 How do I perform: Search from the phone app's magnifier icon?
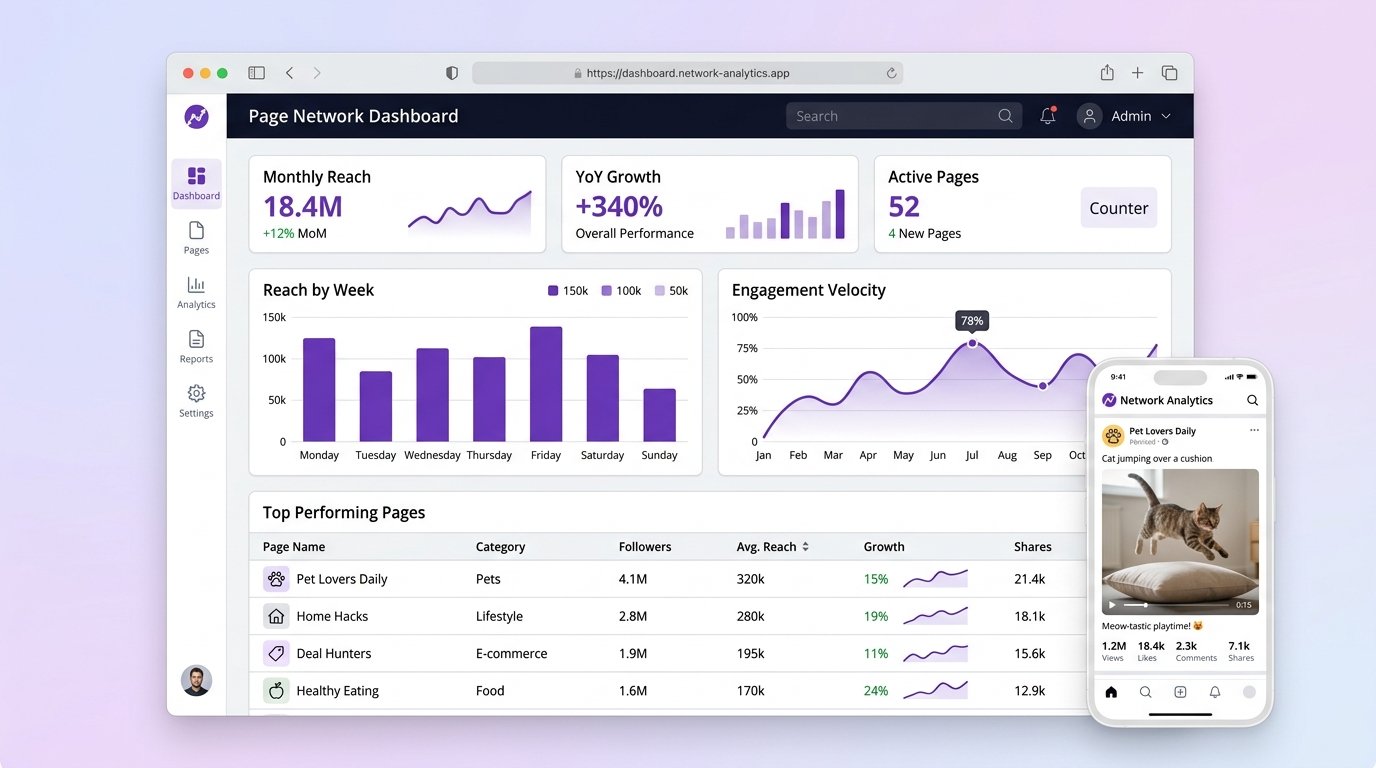coord(1252,400)
